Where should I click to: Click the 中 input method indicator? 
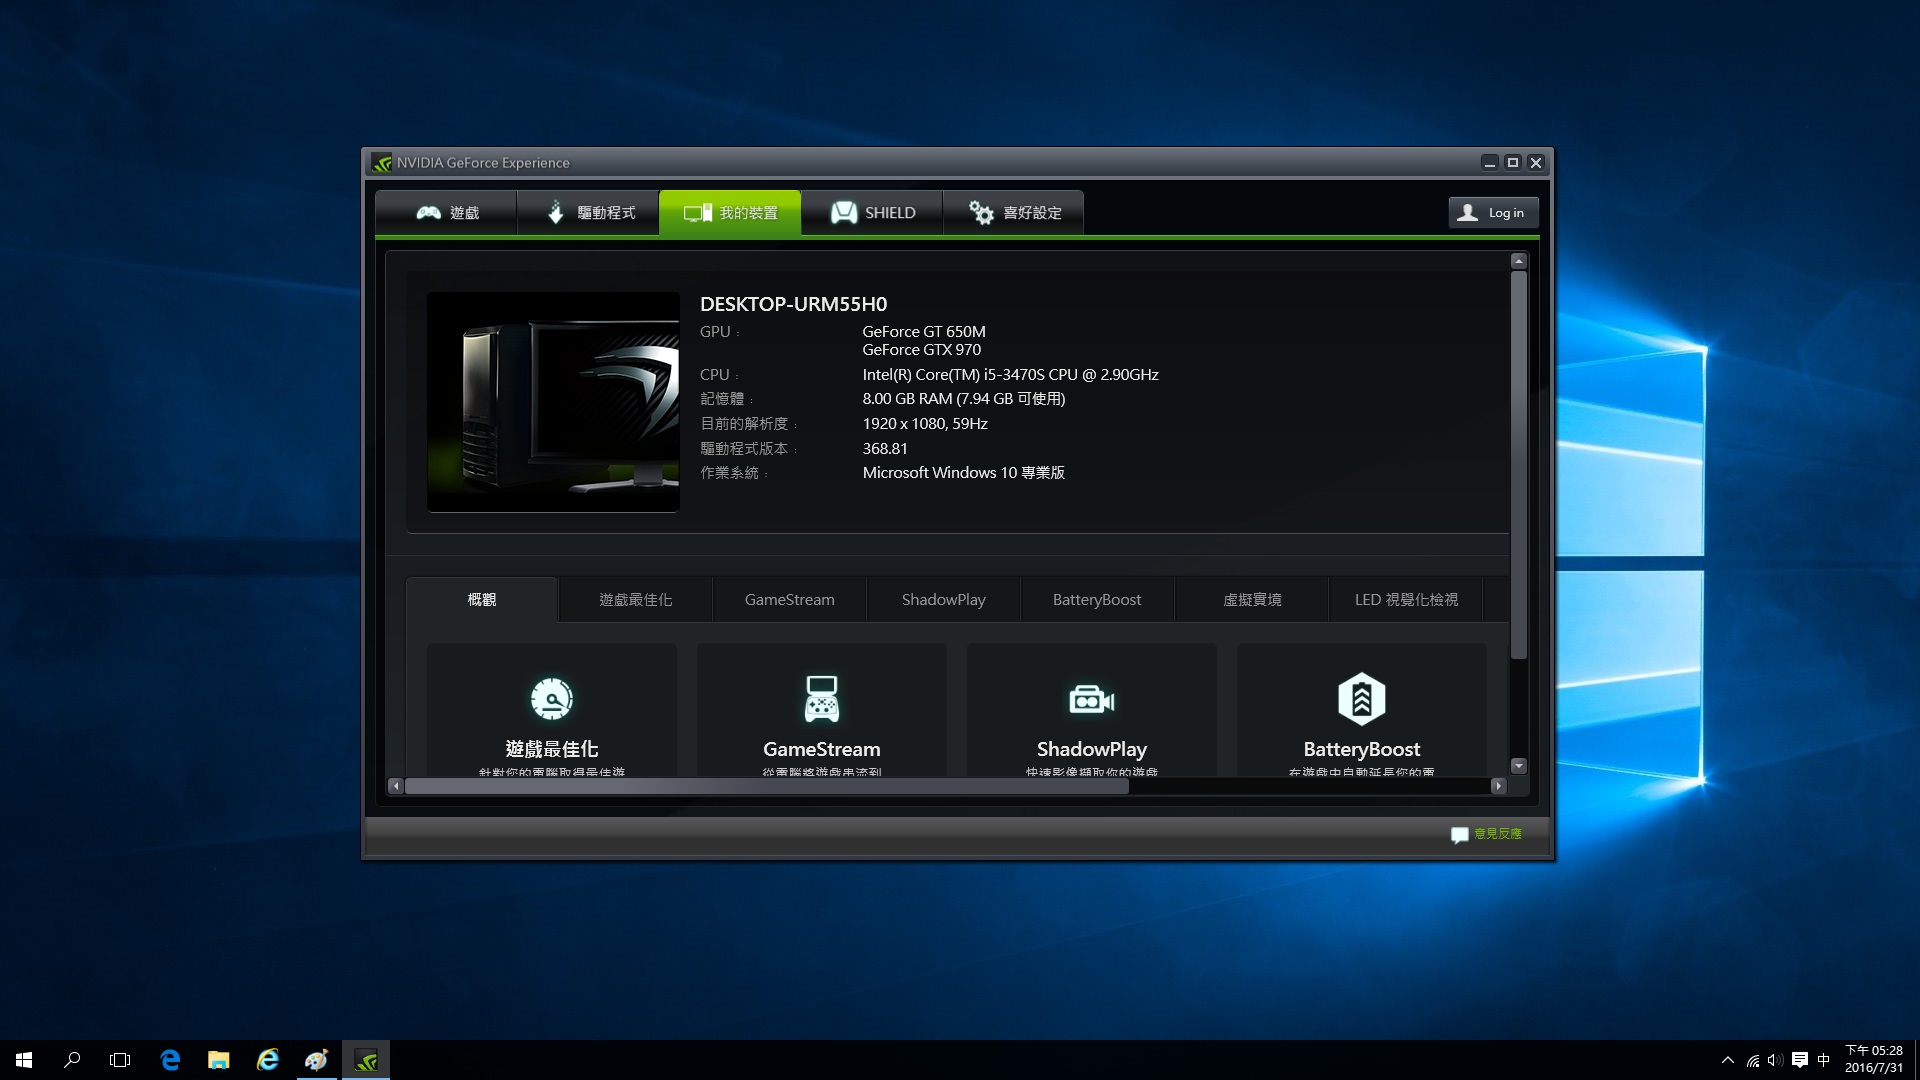1823,1060
